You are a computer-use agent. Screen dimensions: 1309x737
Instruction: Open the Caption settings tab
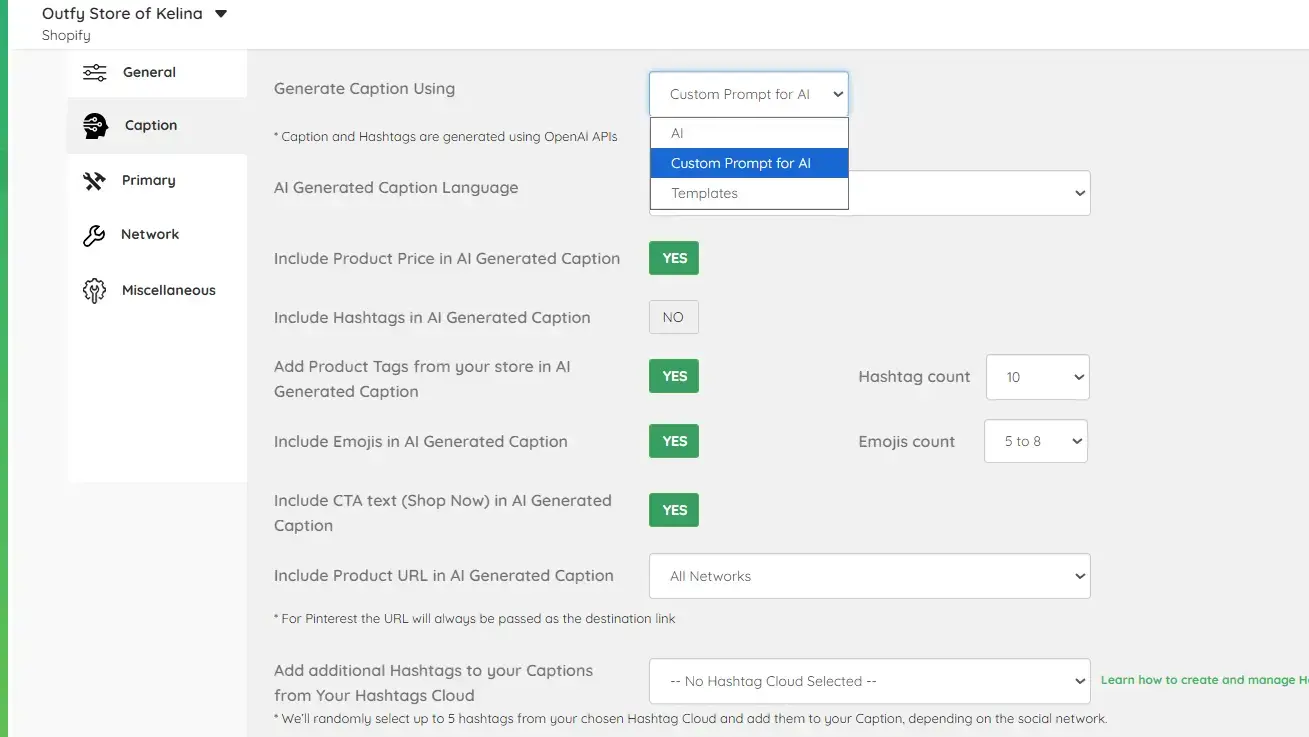(x=157, y=125)
